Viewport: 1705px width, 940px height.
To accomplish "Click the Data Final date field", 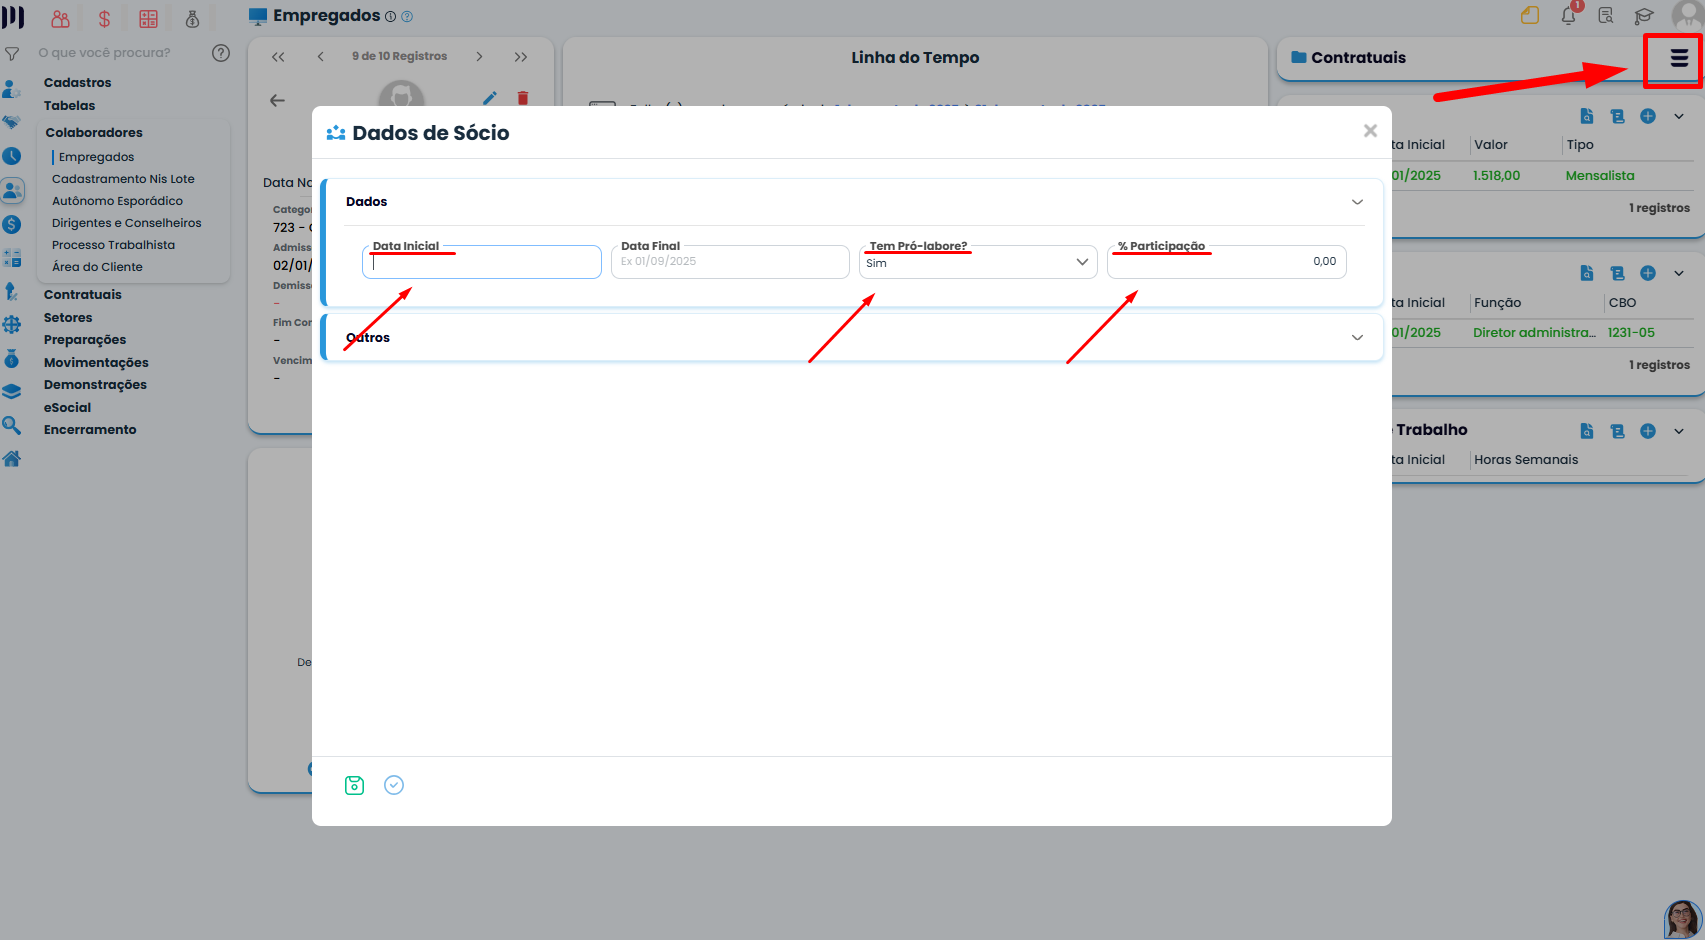I will pyautogui.click(x=730, y=262).
